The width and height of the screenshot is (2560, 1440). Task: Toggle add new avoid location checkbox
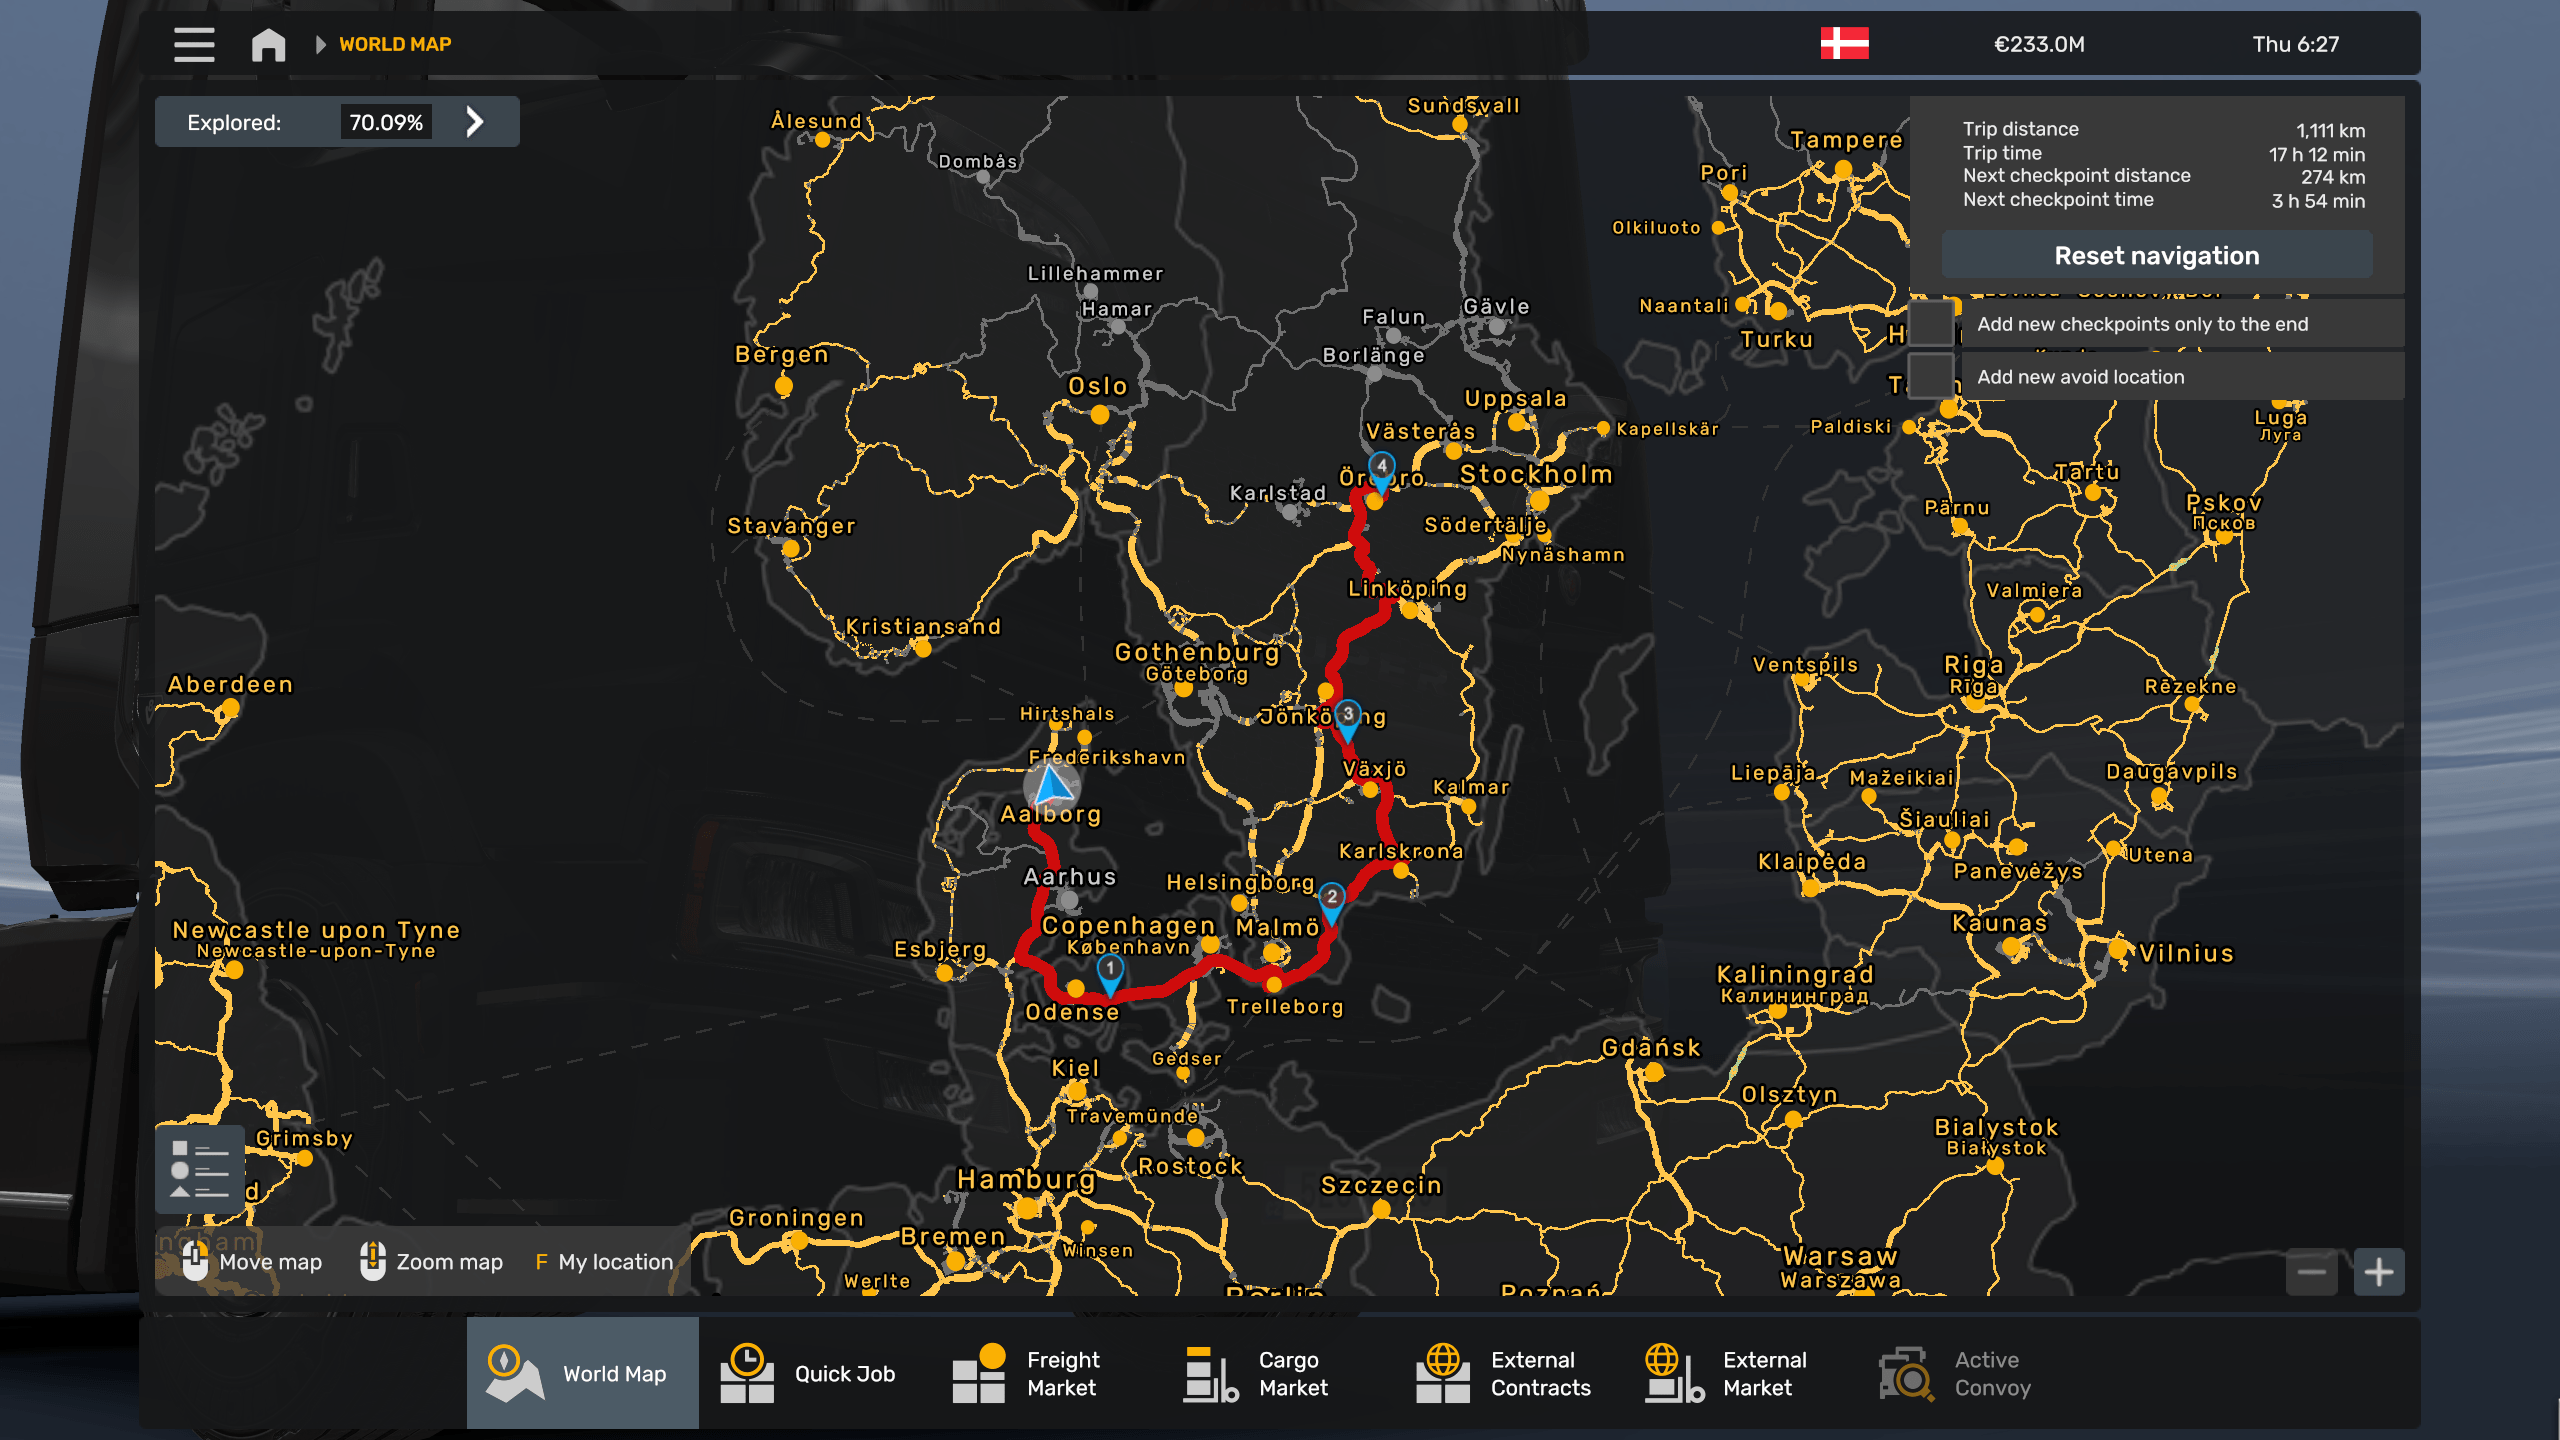(x=1932, y=377)
